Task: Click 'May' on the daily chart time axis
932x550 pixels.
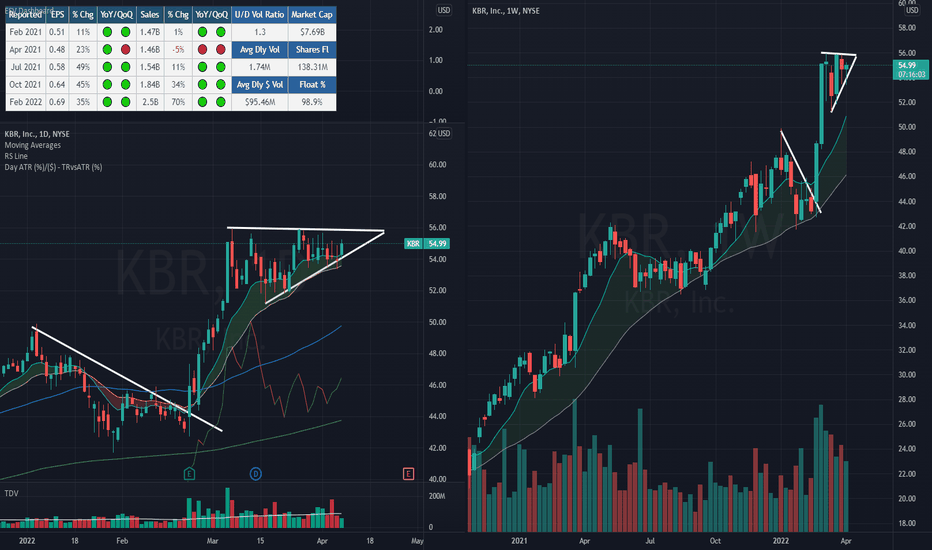Action: pyautogui.click(x=417, y=541)
